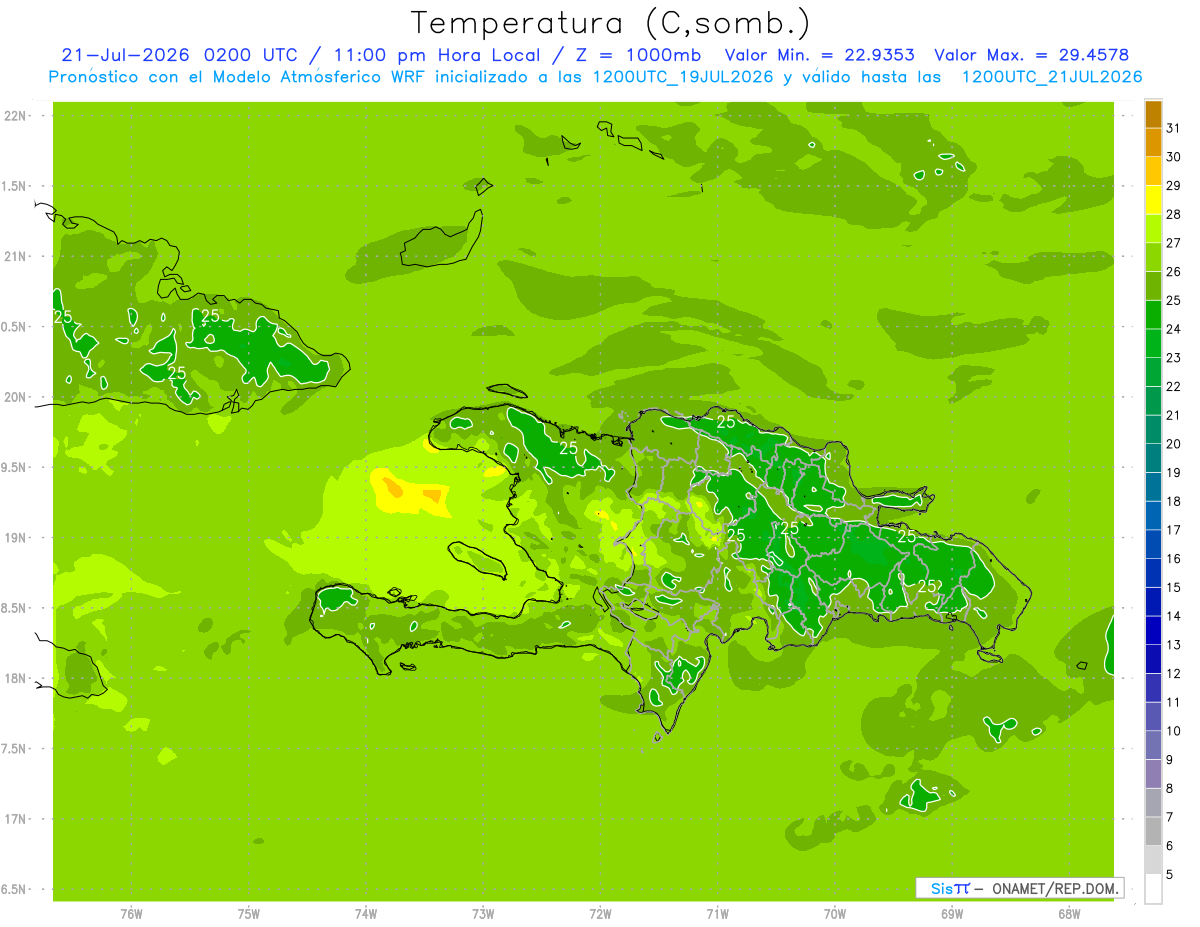Click the legend label '29'
Viewport: 1200px width, 927px height.
1174,185
